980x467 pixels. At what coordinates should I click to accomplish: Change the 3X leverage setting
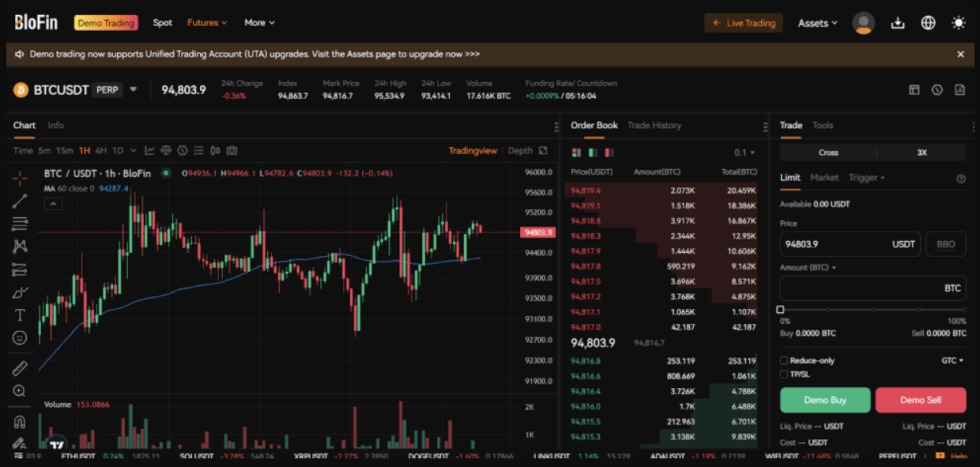[x=922, y=153]
